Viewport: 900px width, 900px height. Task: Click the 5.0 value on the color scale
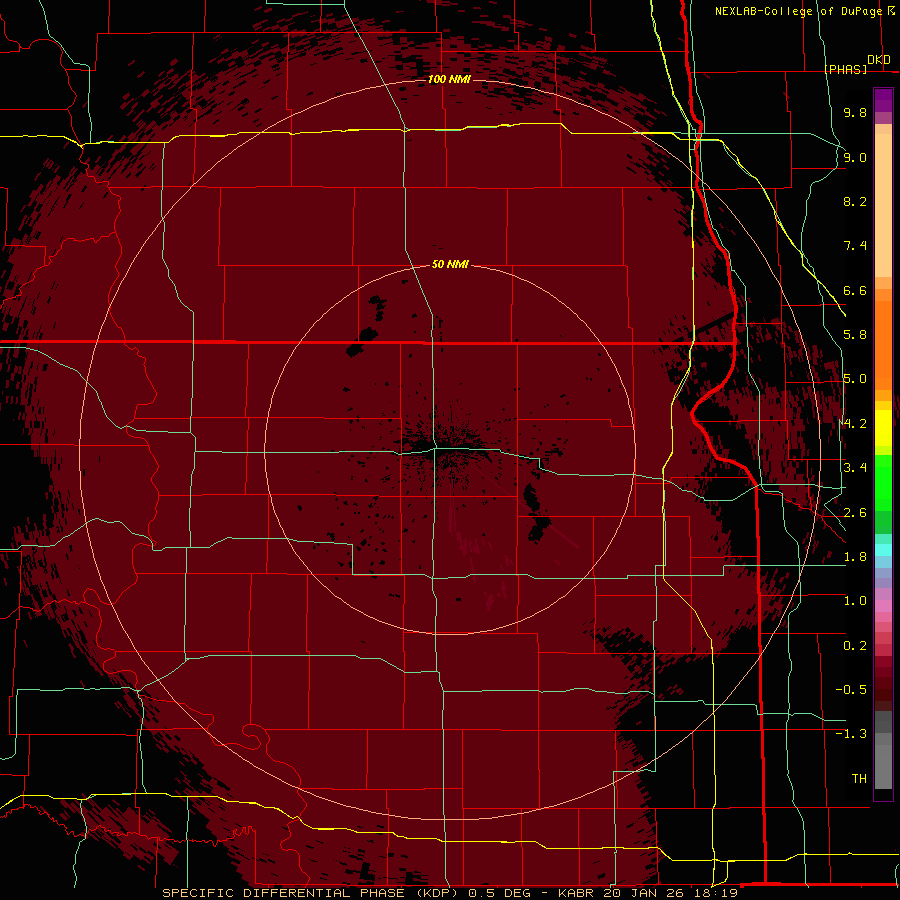coord(855,379)
